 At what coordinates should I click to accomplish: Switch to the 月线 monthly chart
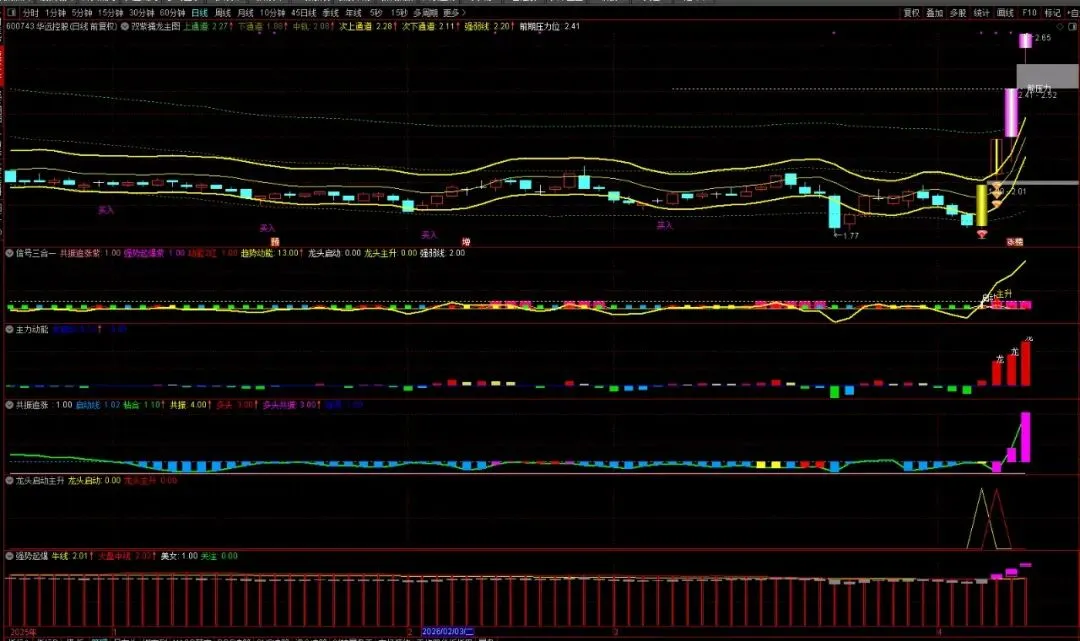[246, 13]
